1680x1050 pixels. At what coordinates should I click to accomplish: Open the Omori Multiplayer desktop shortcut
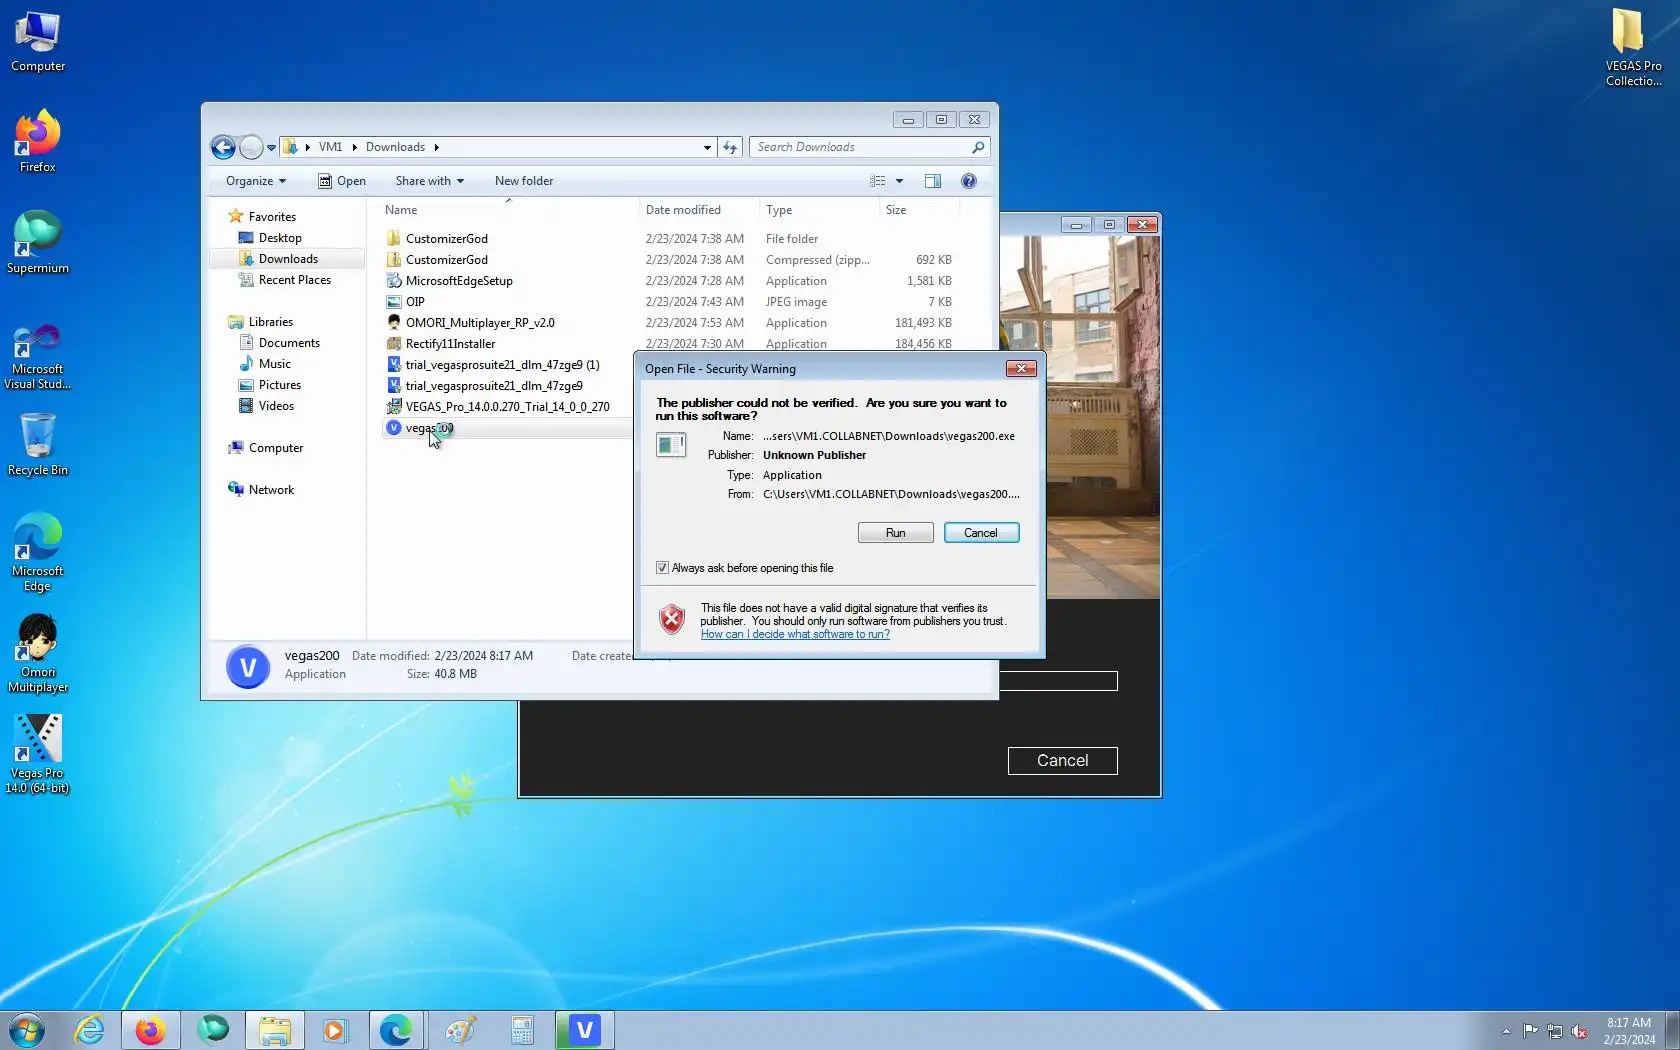point(38,654)
